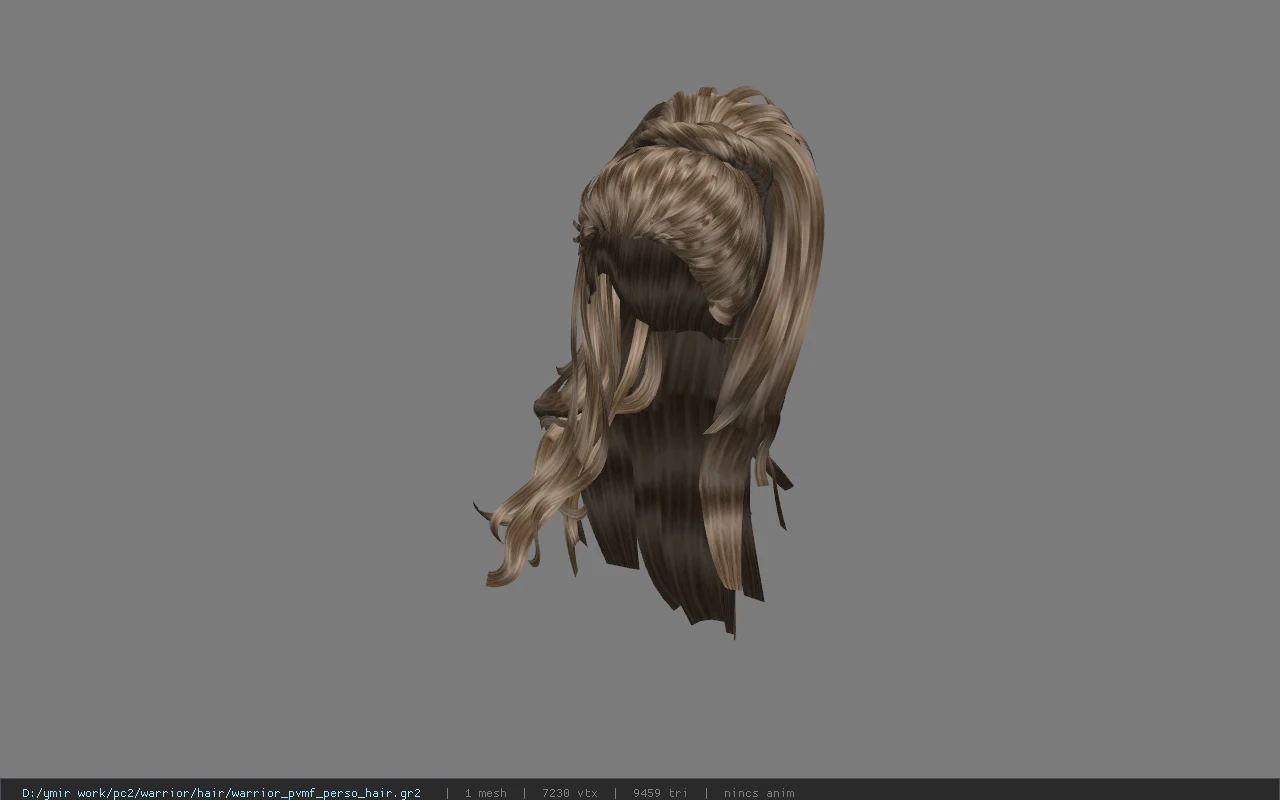
Task: Click the '1 mesh' status entry
Action: (485, 793)
